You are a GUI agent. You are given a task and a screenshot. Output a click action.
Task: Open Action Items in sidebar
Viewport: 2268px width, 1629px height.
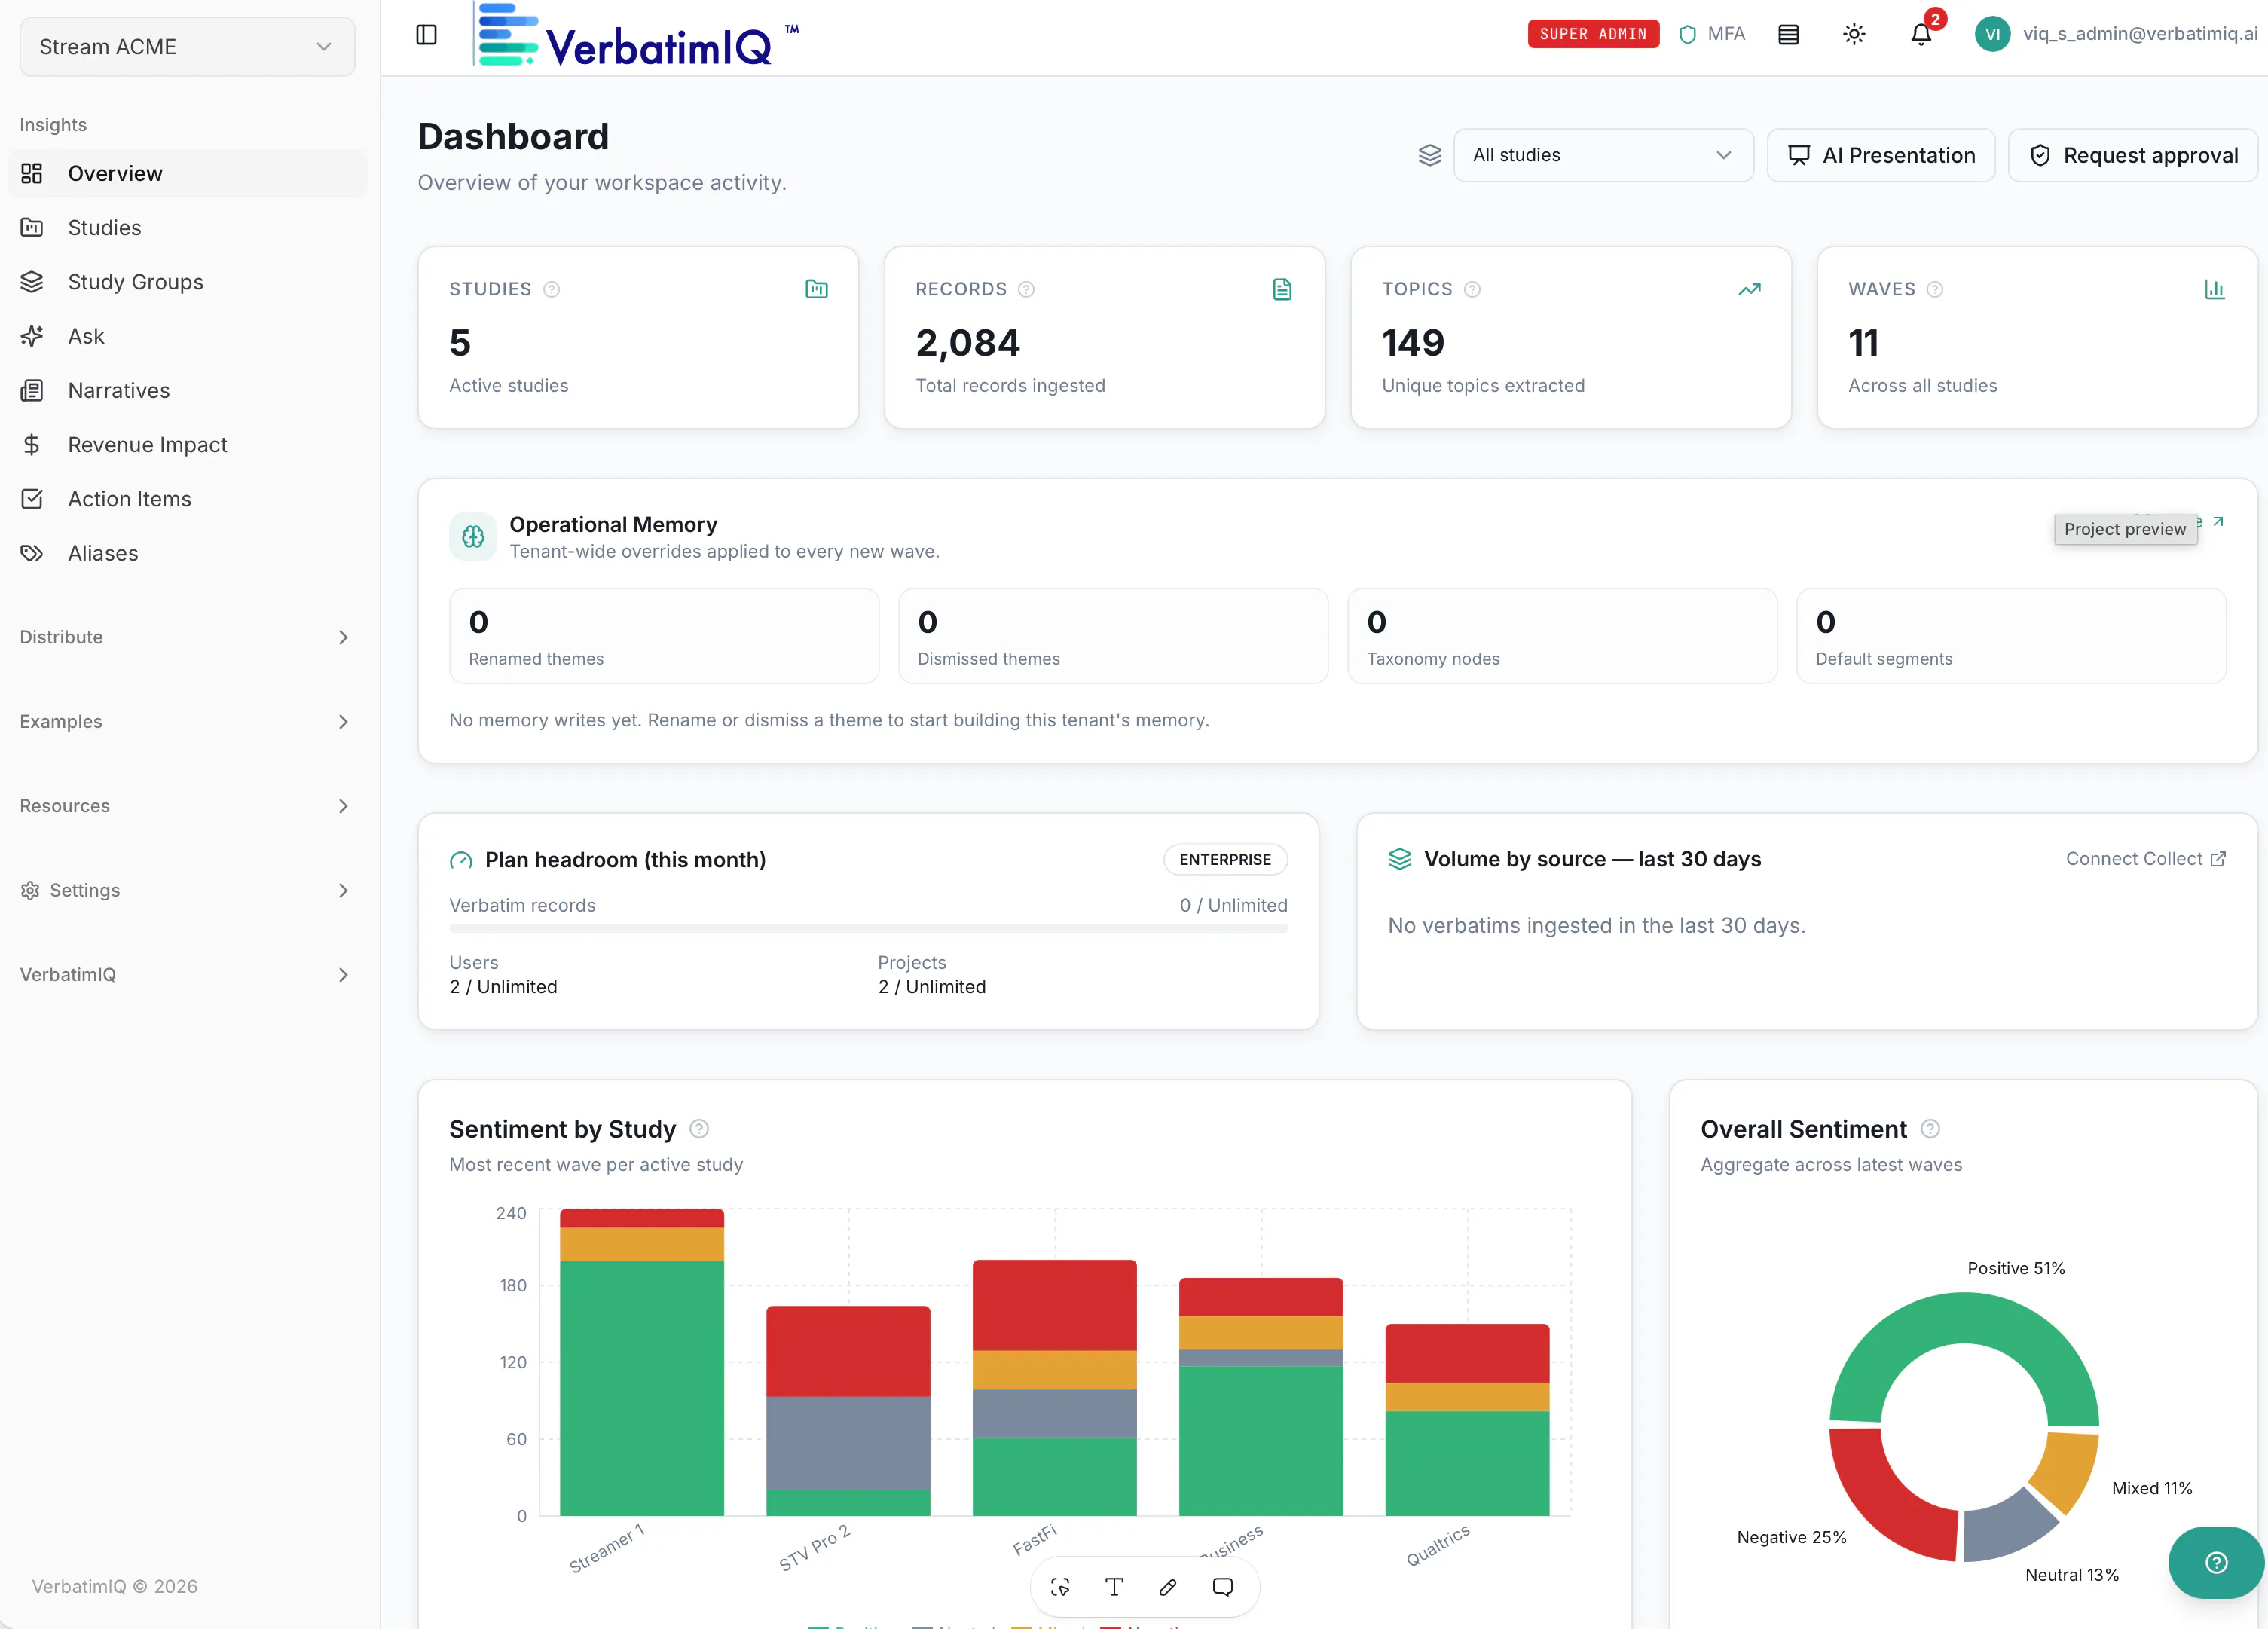tap(187, 499)
